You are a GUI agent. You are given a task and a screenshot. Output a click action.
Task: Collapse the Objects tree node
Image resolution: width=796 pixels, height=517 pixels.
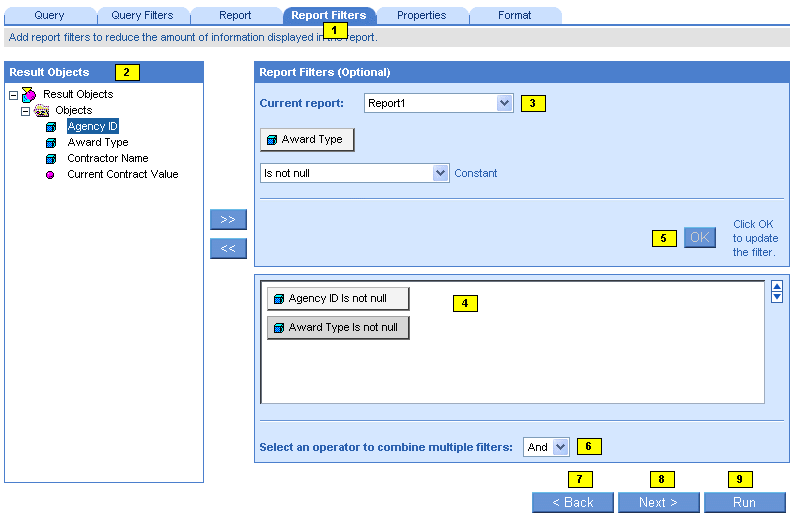pyautogui.click(x=26, y=110)
